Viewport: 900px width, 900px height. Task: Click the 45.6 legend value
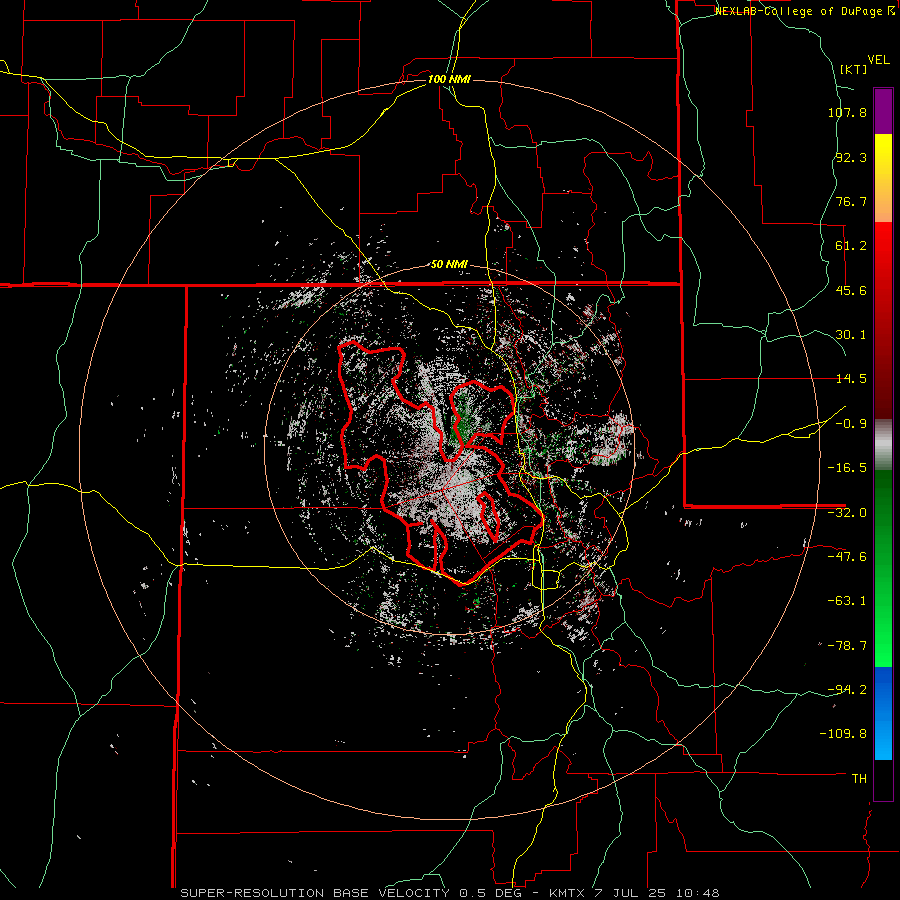coord(851,290)
